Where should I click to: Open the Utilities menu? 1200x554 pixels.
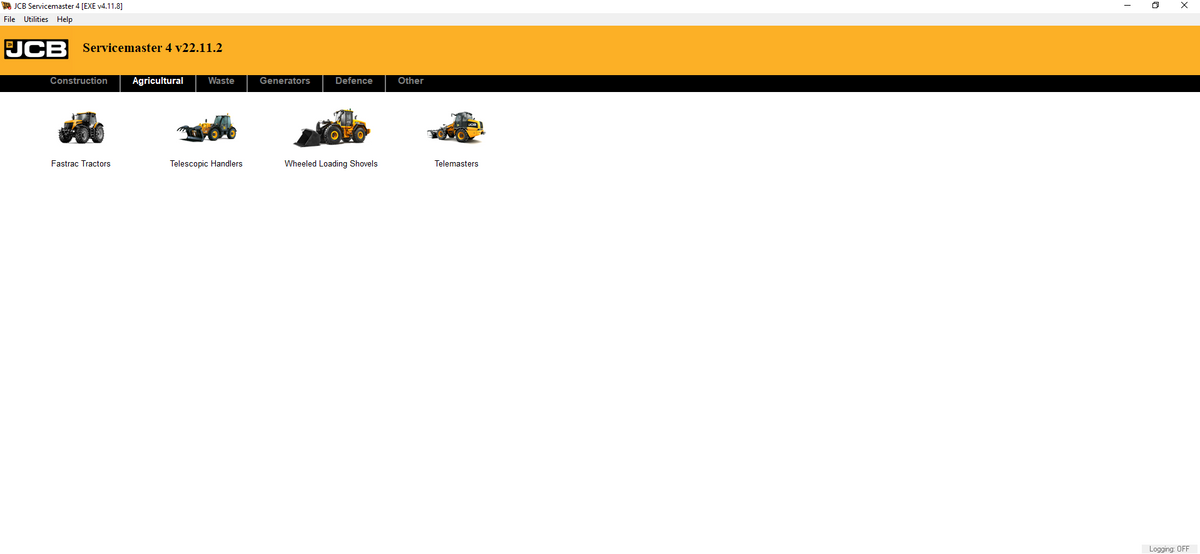coord(36,19)
